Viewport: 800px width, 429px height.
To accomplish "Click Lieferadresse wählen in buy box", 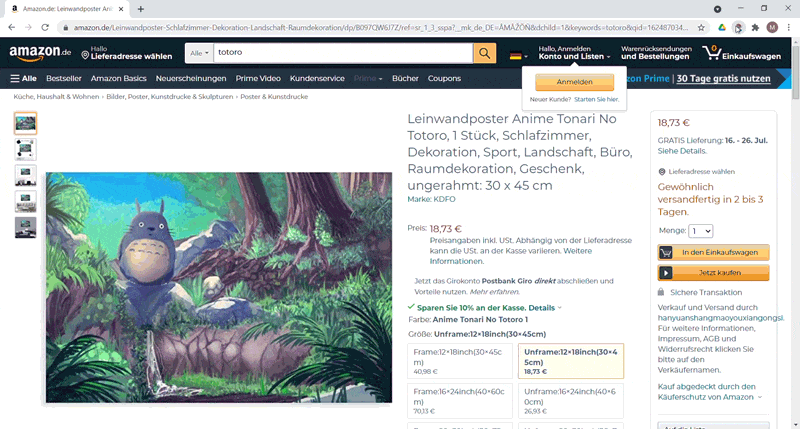I will pyautogui.click(x=702, y=172).
